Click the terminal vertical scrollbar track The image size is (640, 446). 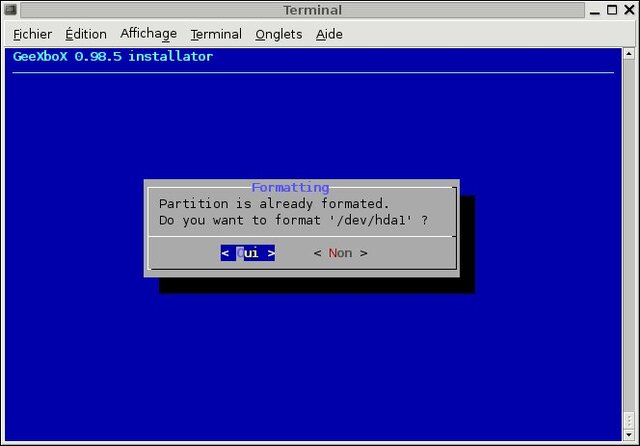(629, 237)
